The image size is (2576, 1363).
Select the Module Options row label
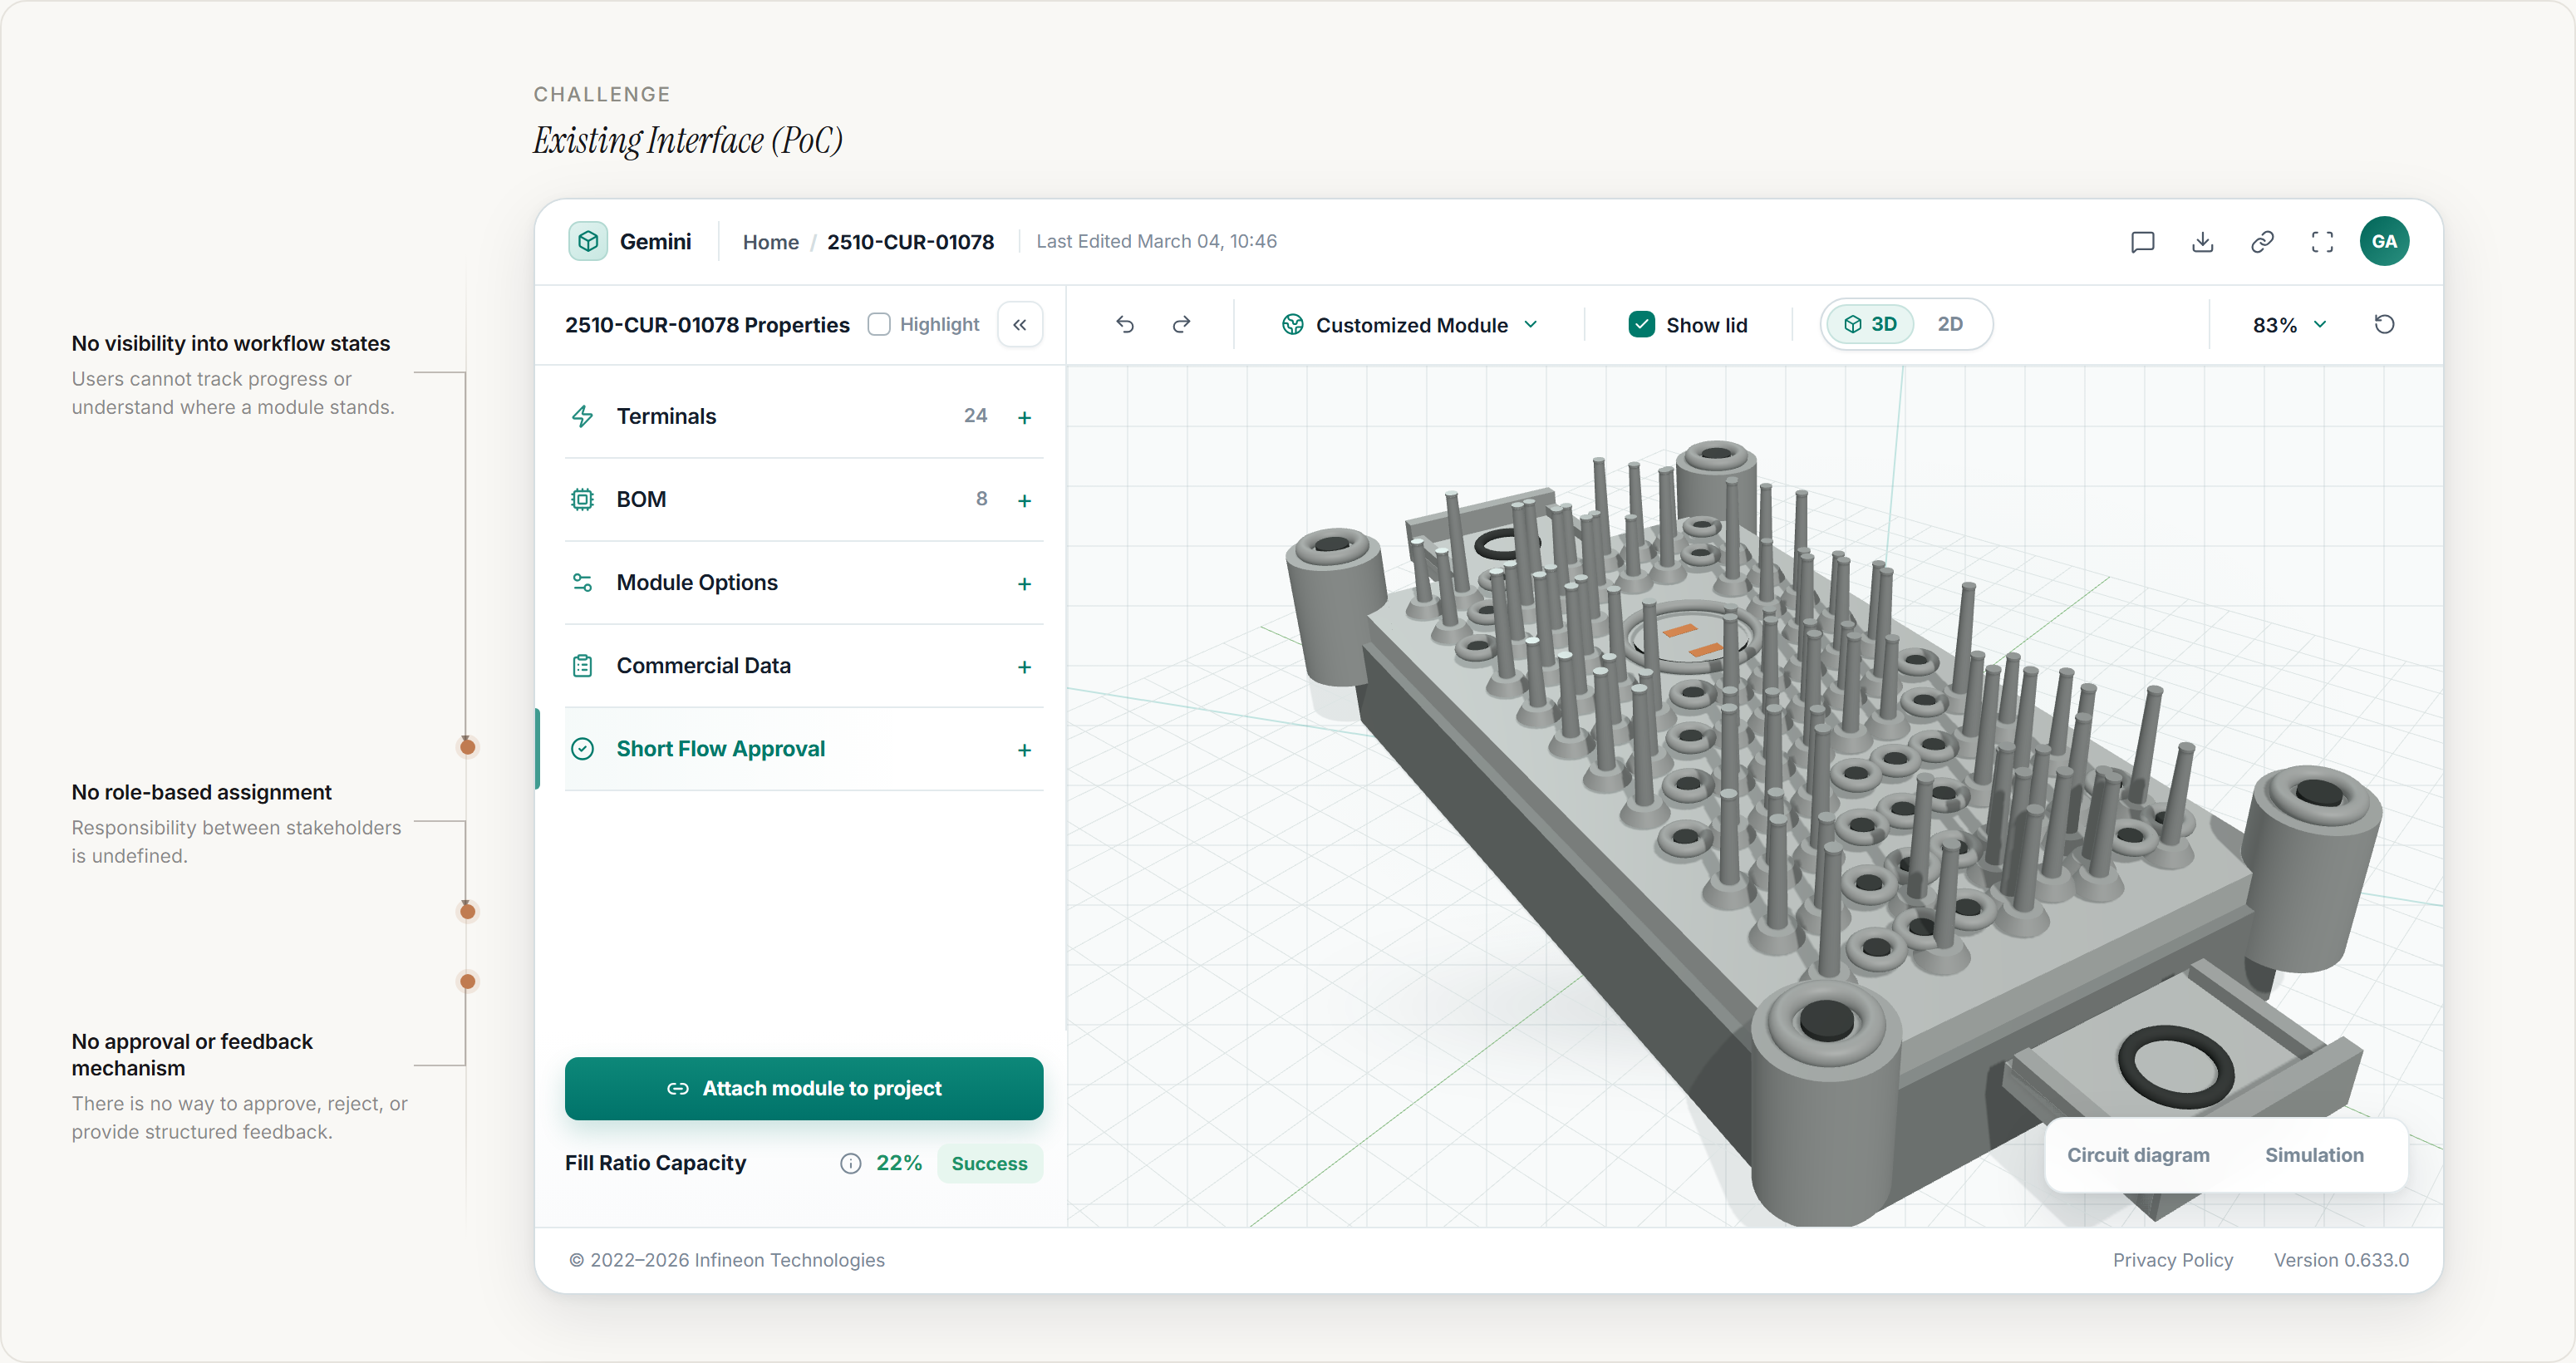click(697, 582)
